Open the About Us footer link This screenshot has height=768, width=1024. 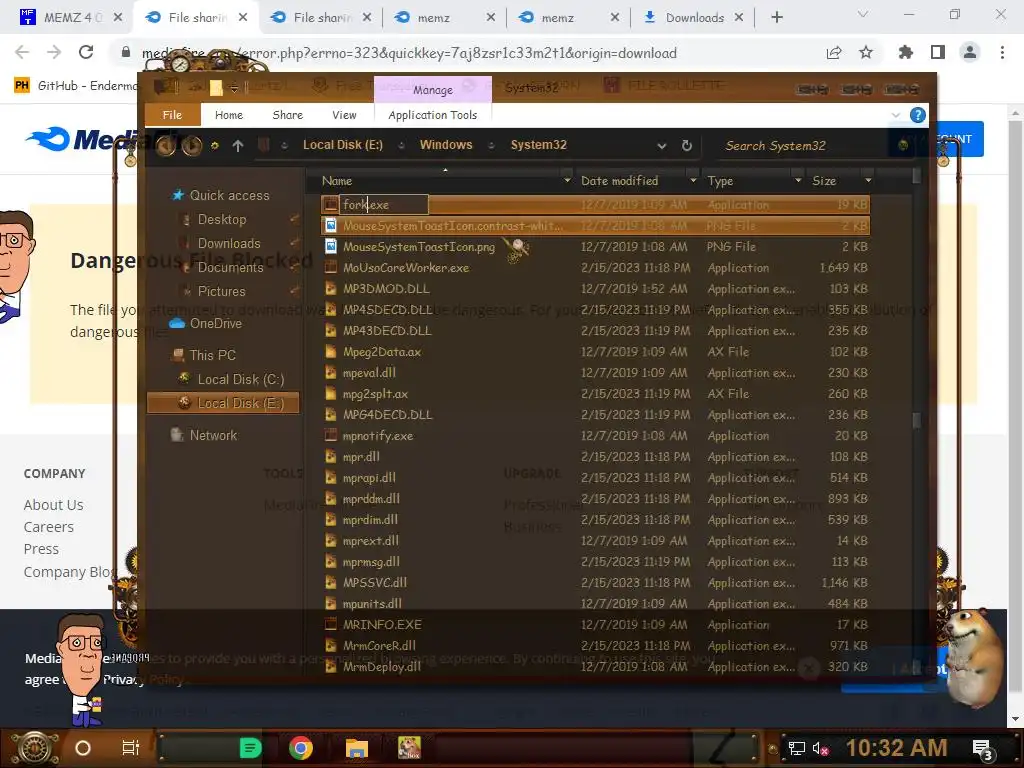pyautogui.click(x=54, y=505)
